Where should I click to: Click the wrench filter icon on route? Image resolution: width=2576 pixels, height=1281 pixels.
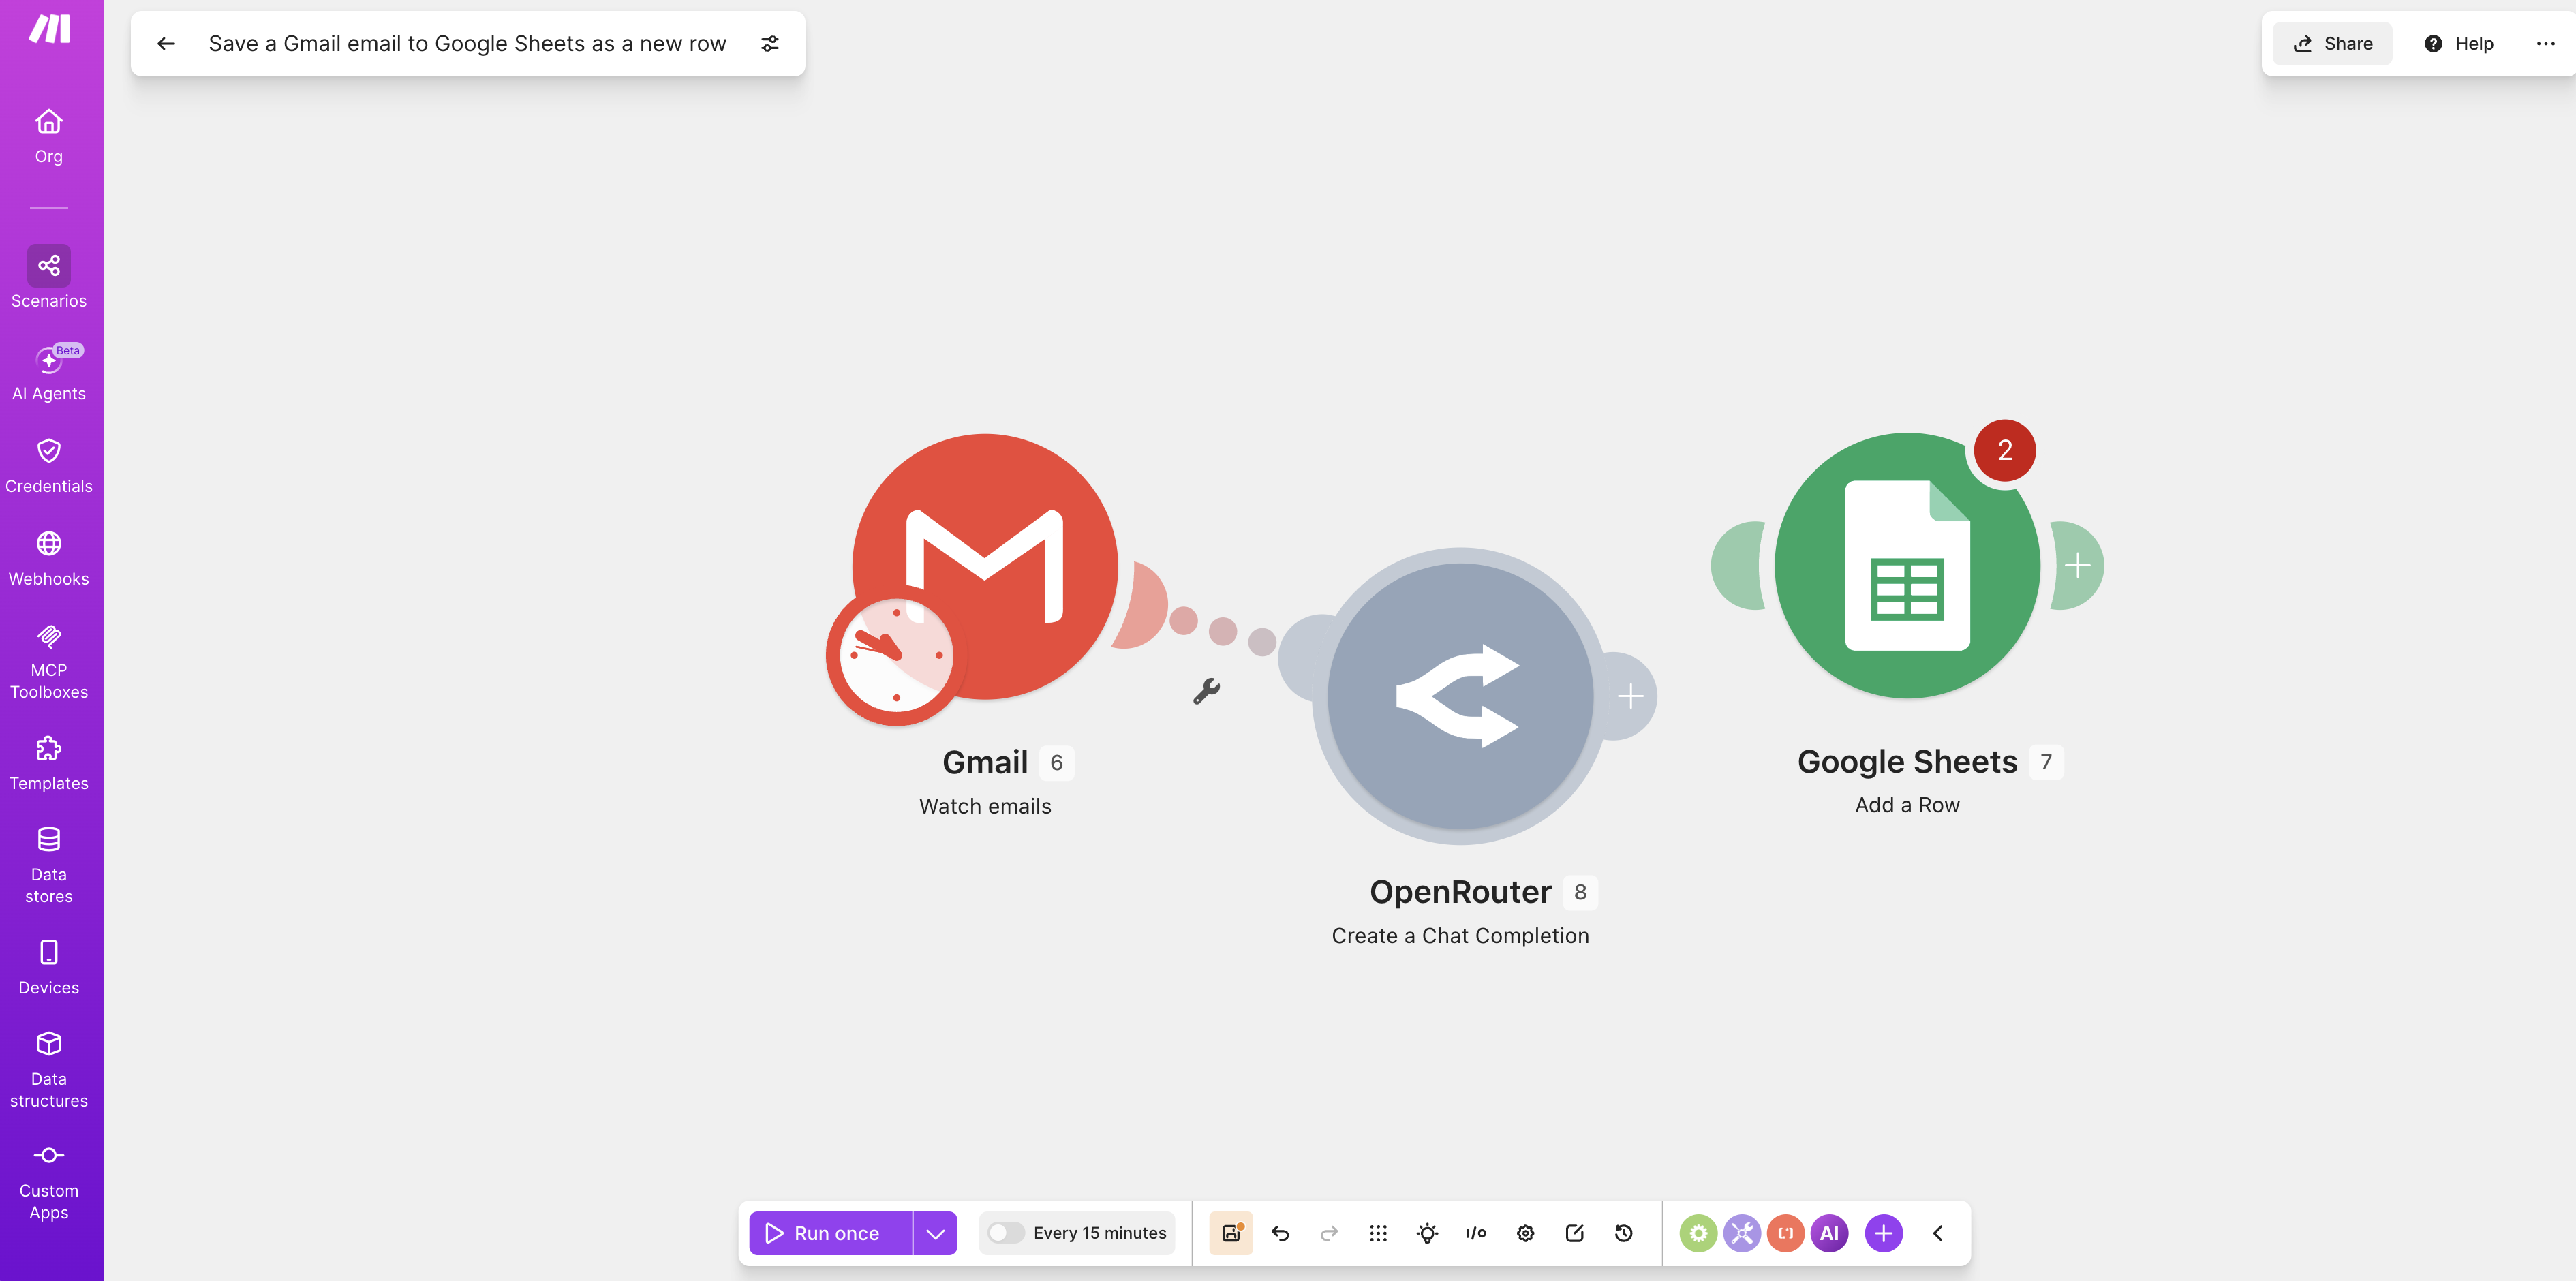point(1207,691)
